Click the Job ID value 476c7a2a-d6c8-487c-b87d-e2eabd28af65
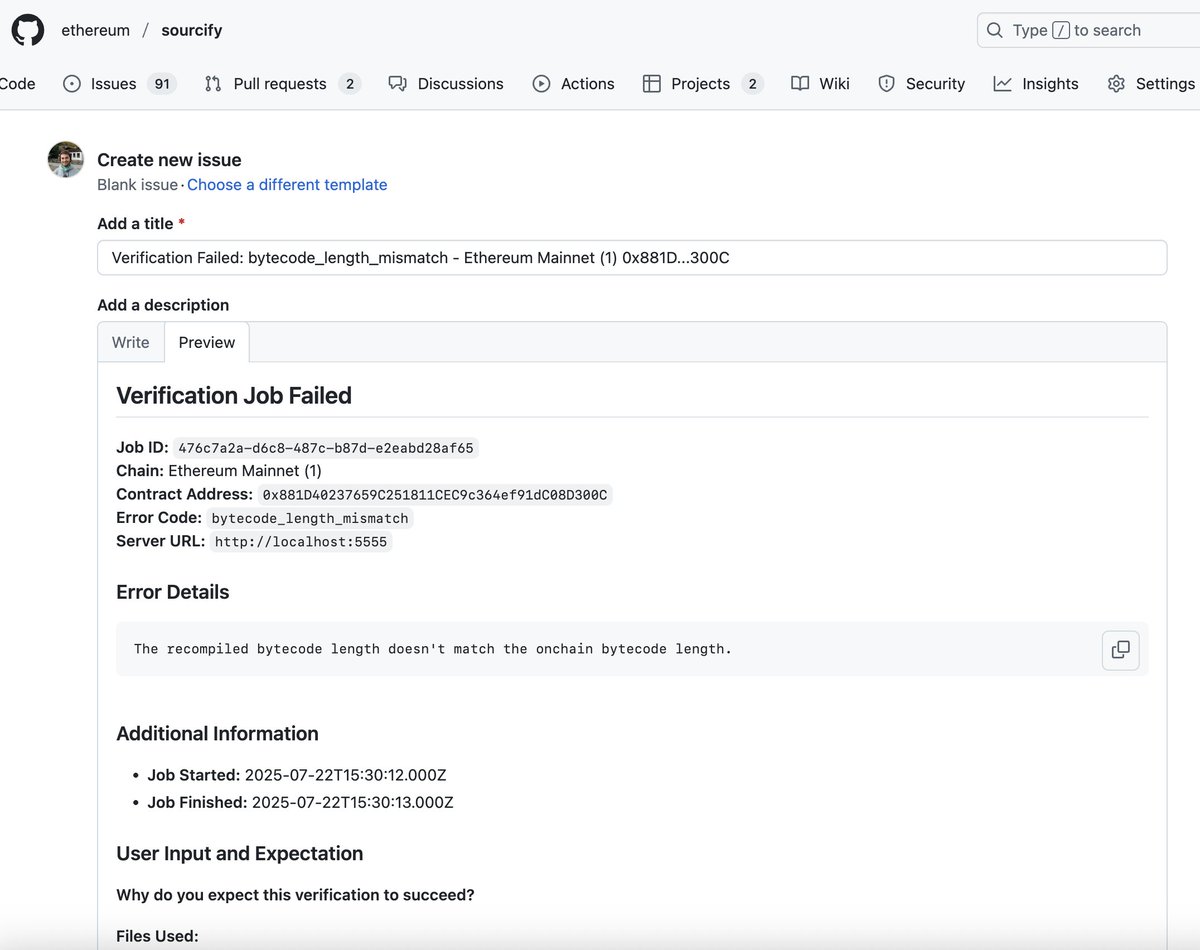This screenshot has width=1200, height=950. pyautogui.click(x=326, y=448)
